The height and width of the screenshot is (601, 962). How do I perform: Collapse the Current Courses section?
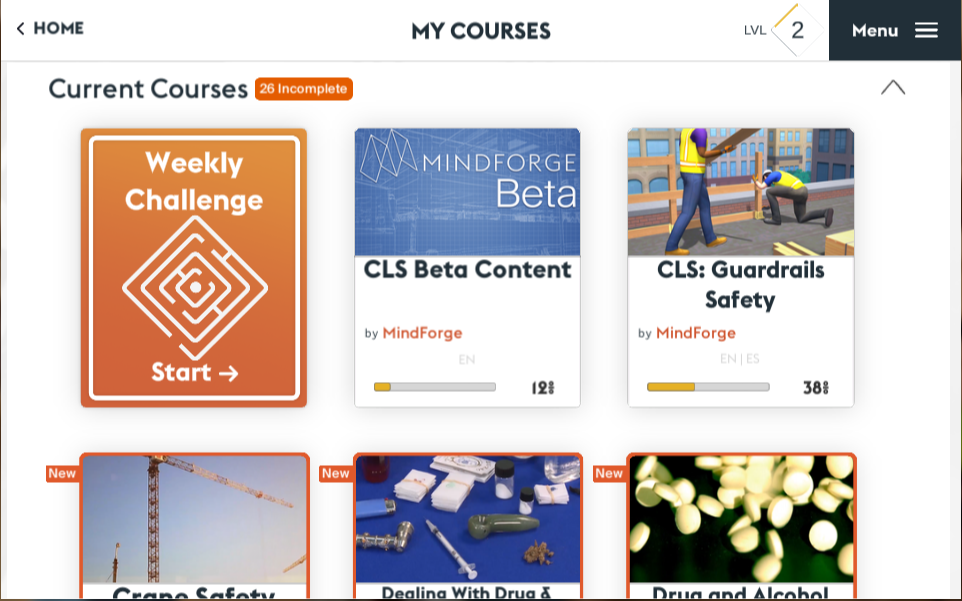[x=893, y=88]
